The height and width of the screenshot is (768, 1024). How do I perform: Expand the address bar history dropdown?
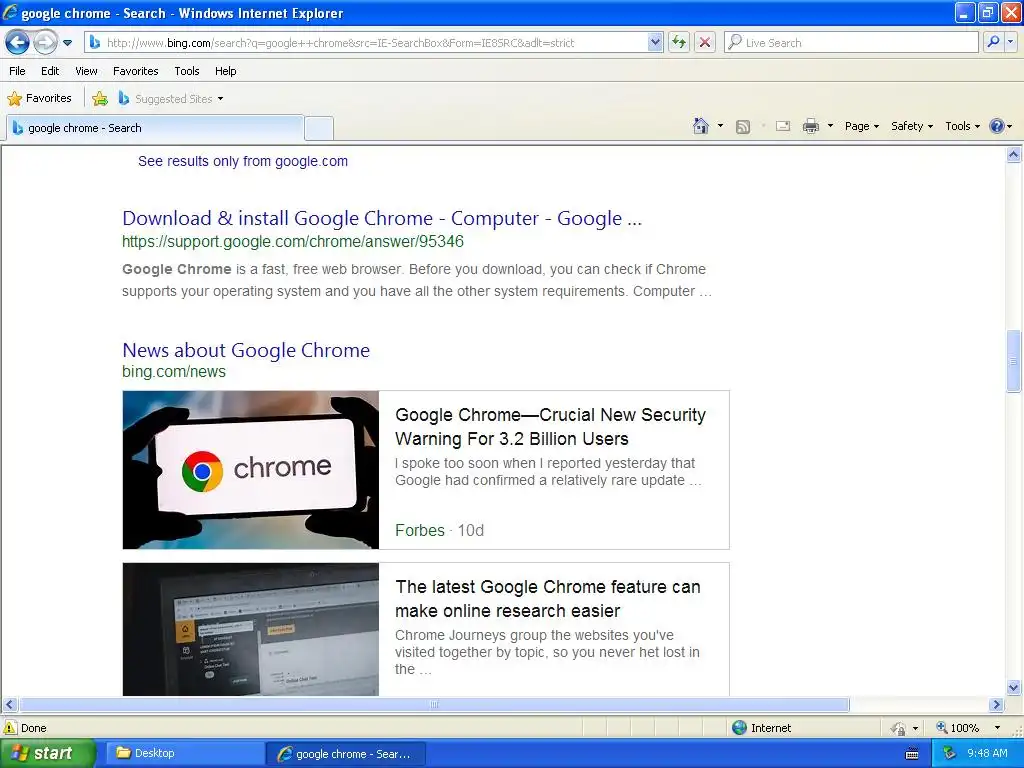655,43
